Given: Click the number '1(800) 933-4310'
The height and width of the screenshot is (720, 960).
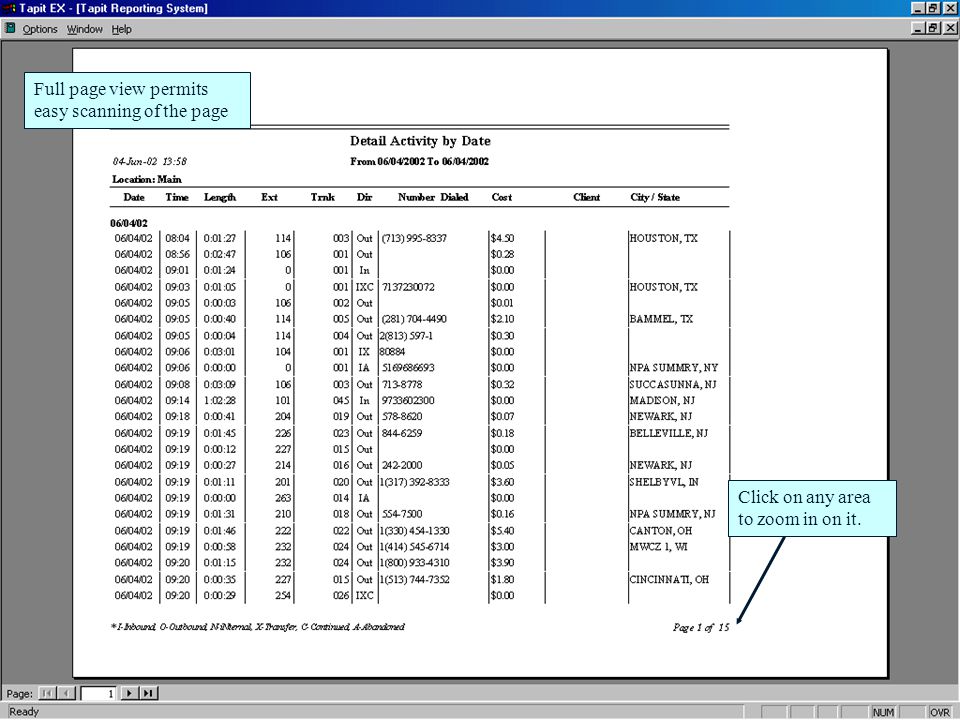Looking at the screenshot, I should (414, 563).
